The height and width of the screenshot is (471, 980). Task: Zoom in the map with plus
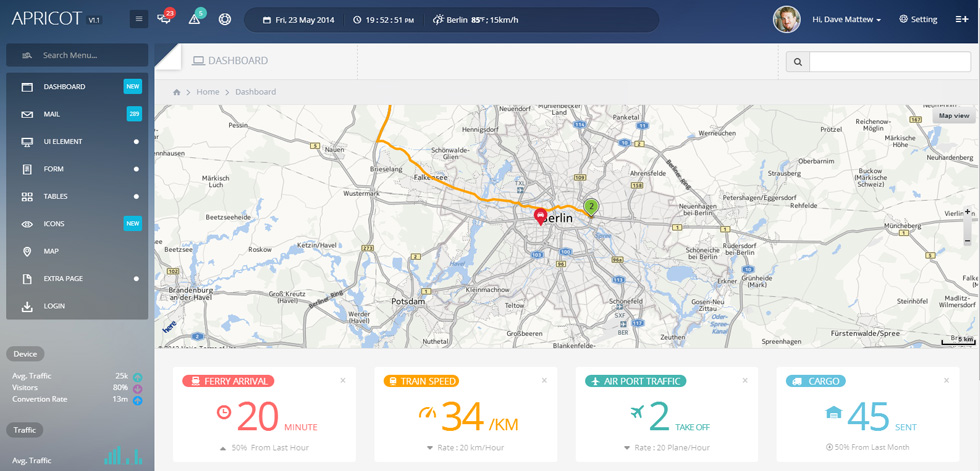coord(968,212)
